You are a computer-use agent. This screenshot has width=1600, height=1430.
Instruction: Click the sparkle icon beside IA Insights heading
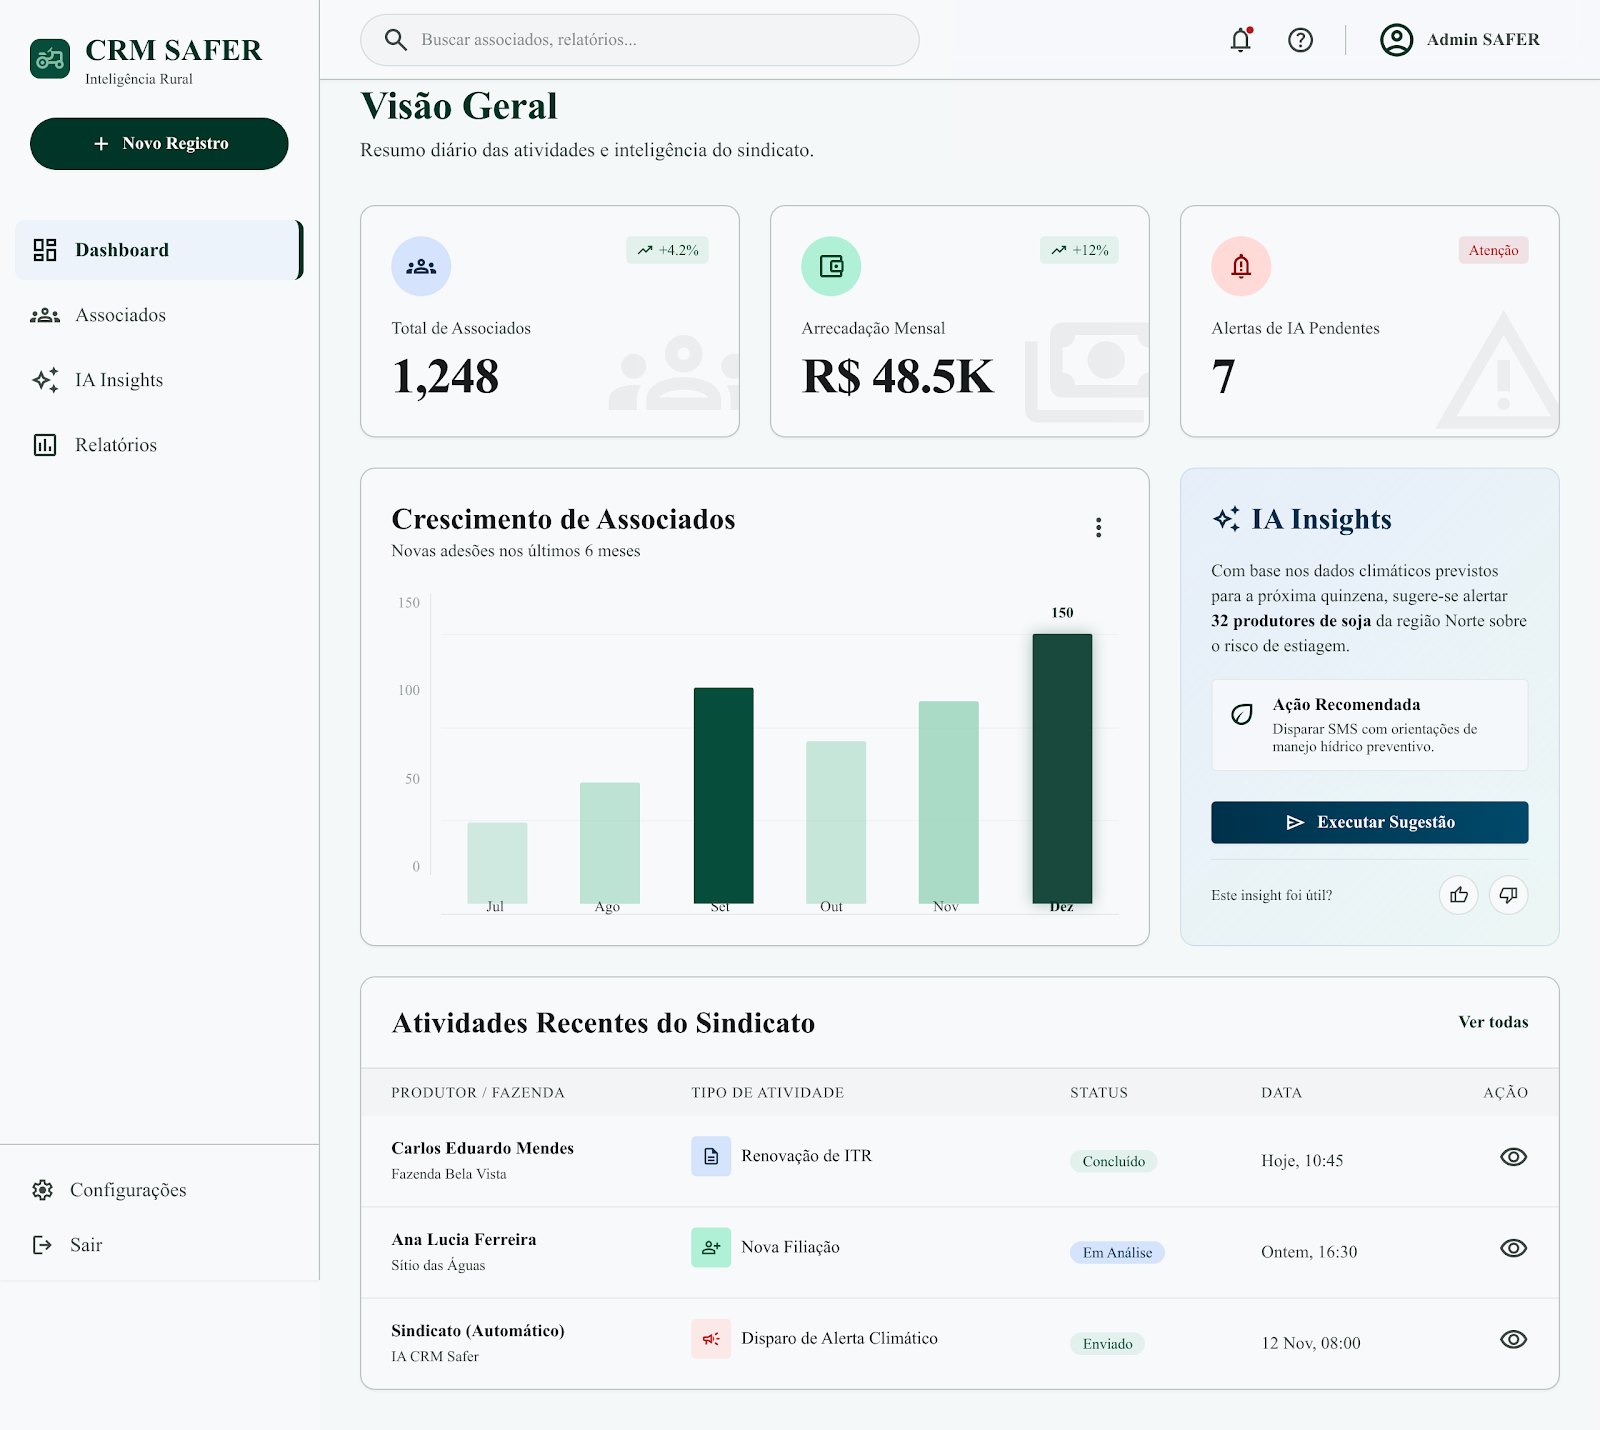coord(1226,519)
